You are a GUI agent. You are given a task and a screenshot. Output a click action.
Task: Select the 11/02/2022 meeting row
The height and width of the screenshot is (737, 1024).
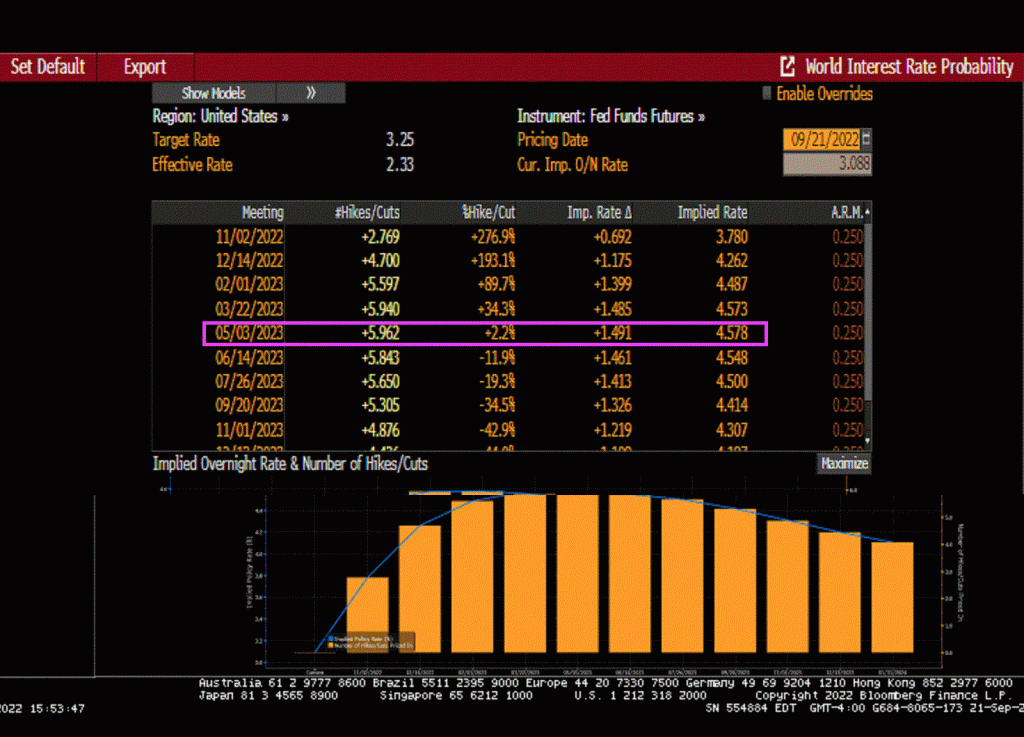(485, 237)
